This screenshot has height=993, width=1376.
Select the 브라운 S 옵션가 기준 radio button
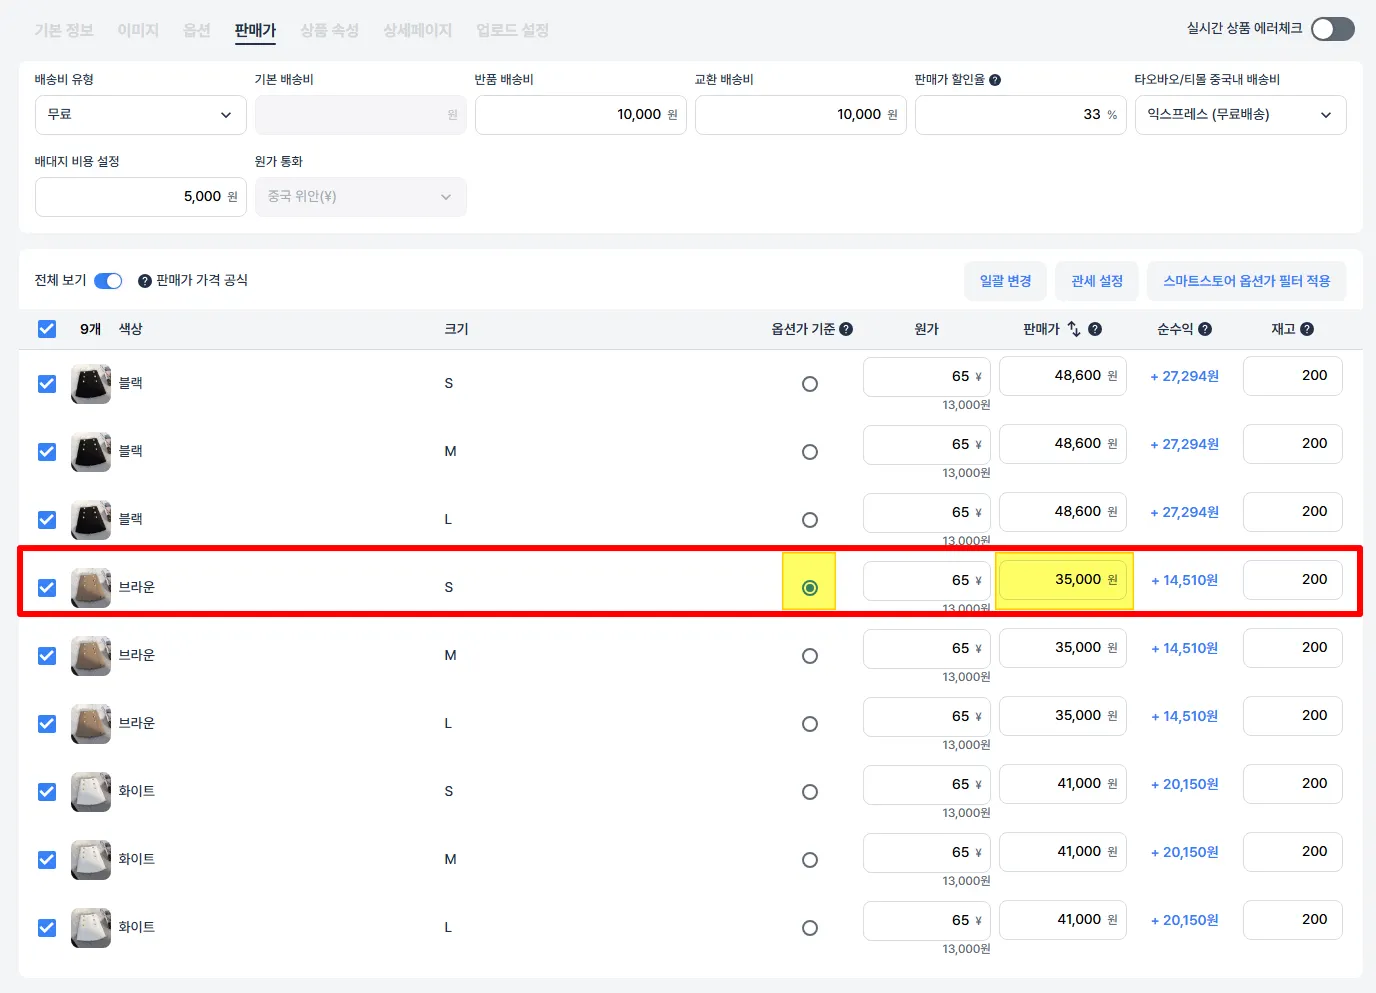click(810, 588)
